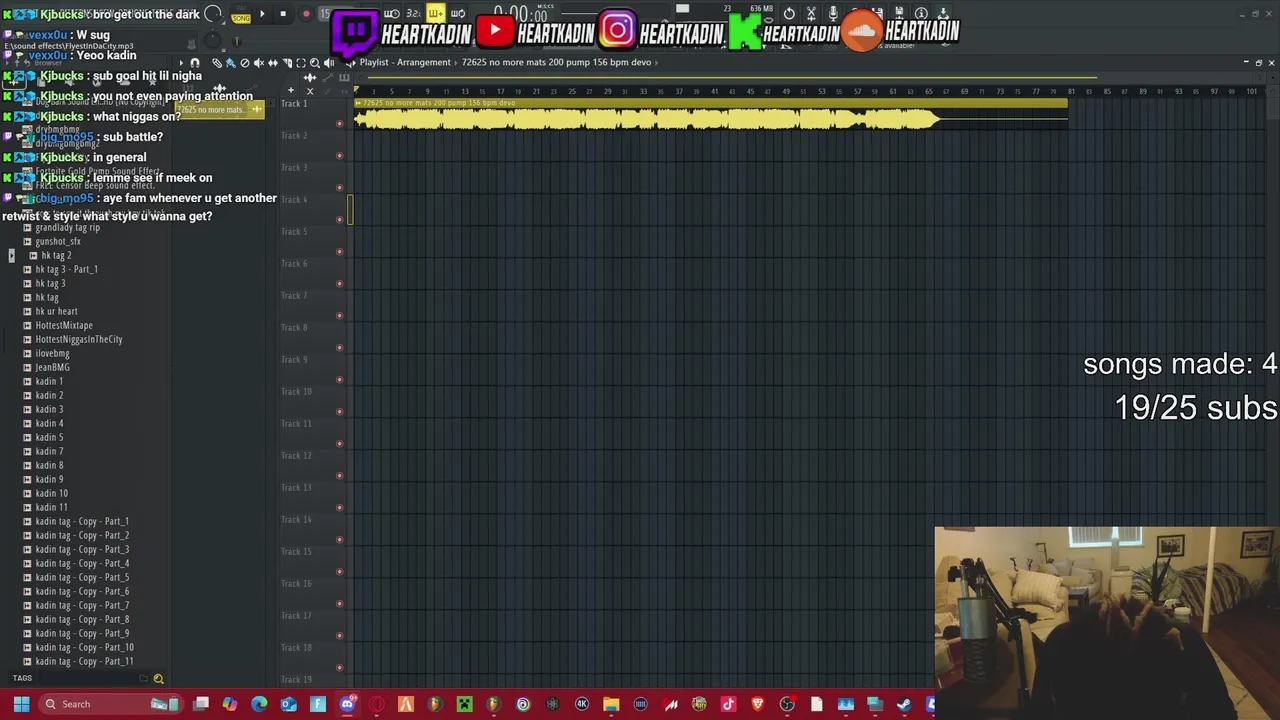Select the Slip tool in playlist toolbar
This screenshot has height=720, width=1280.
point(273,63)
